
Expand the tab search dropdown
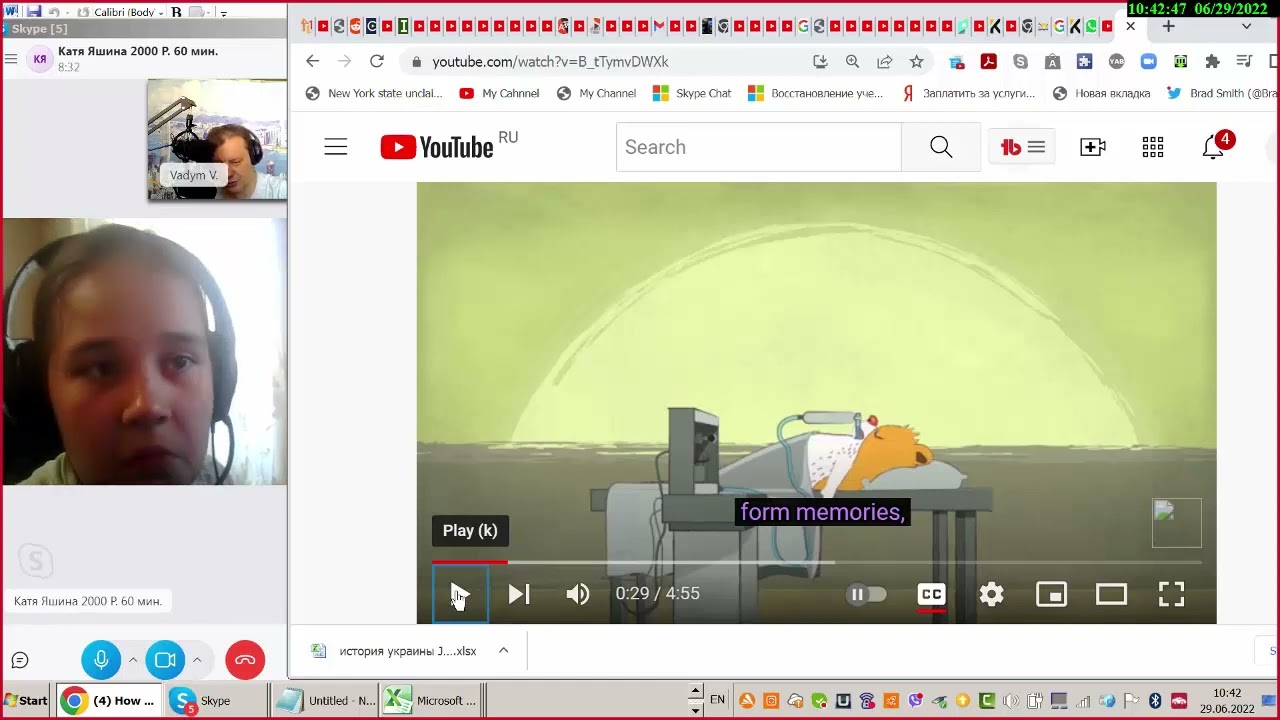pos(1246,26)
